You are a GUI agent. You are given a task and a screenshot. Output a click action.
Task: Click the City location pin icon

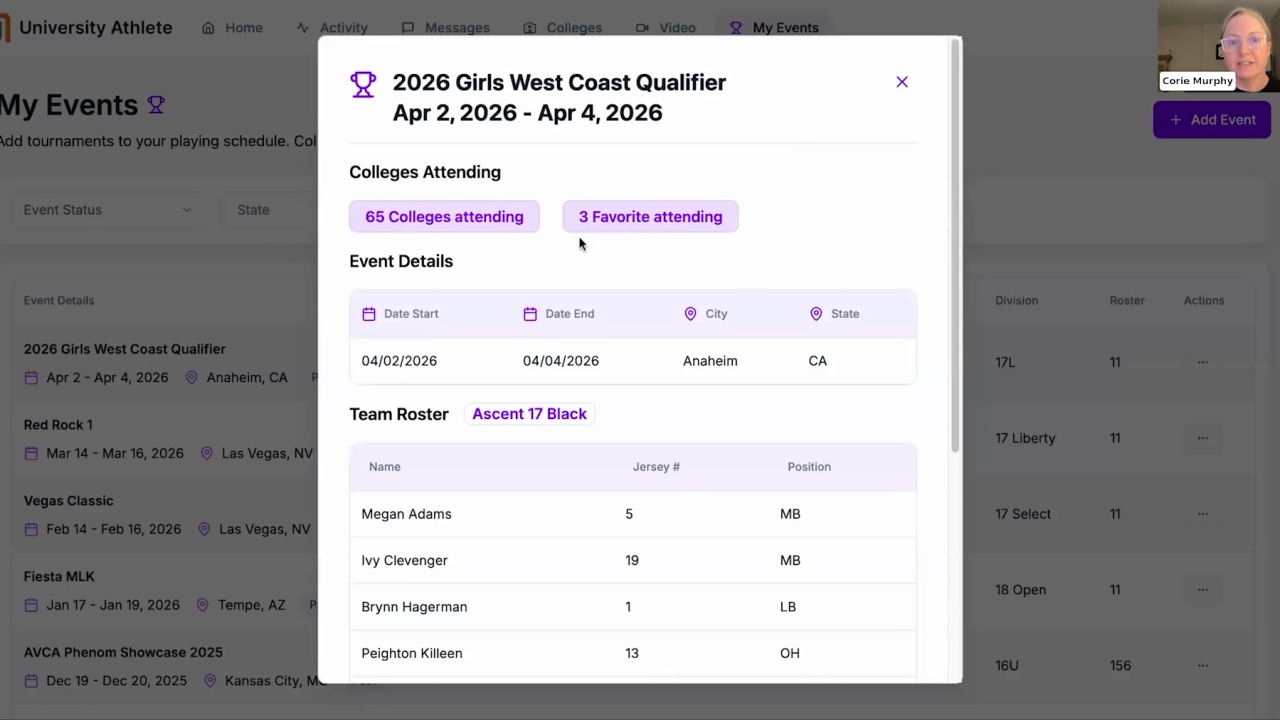tap(690, 314)
